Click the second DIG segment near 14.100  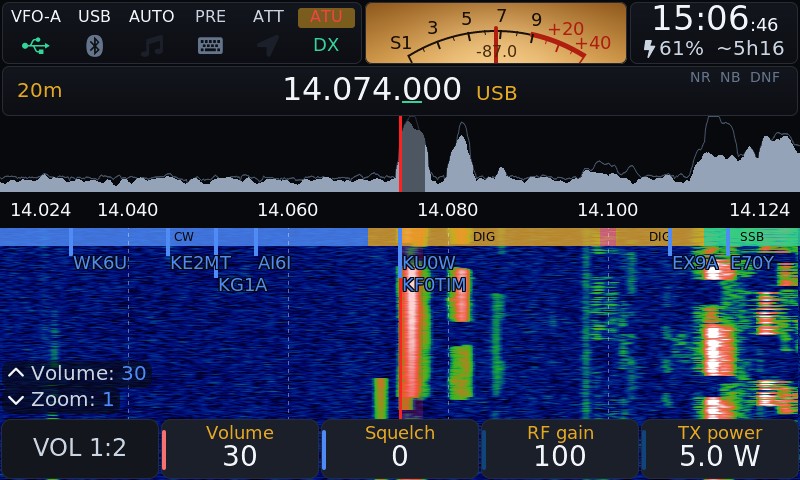pos(659,237)
